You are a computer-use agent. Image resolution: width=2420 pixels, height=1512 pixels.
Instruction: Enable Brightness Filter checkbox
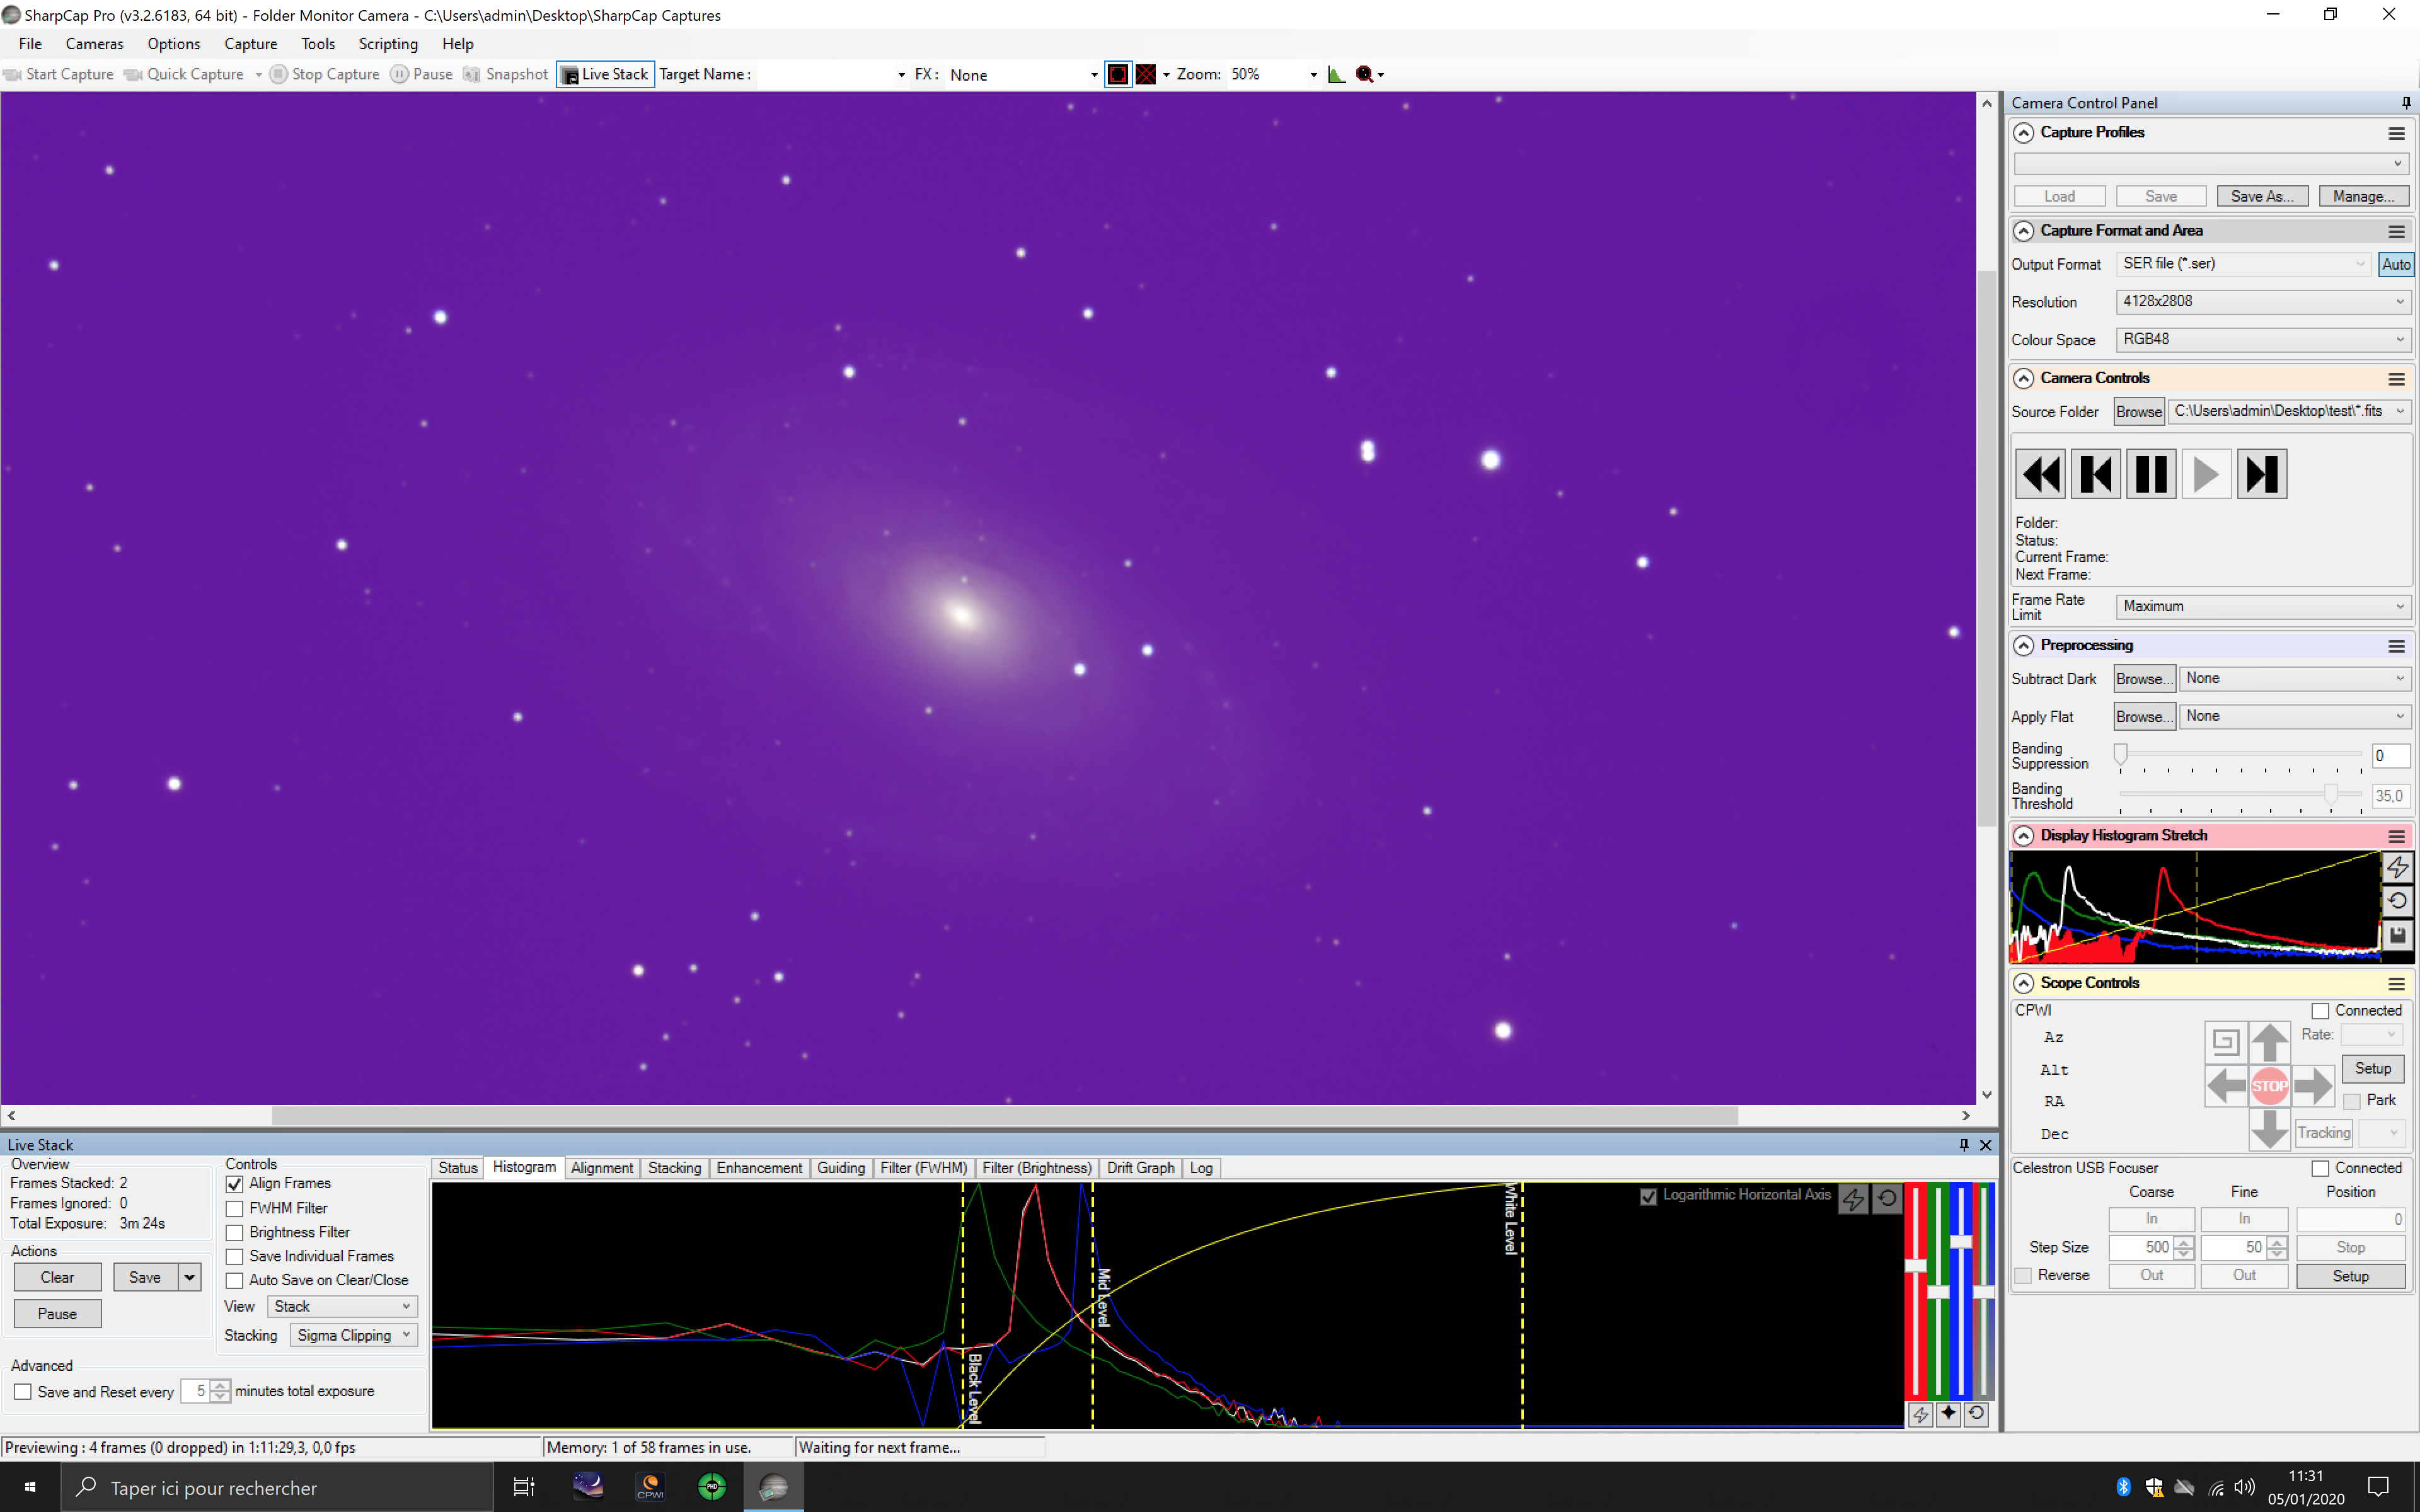[x=235, y=1233]
